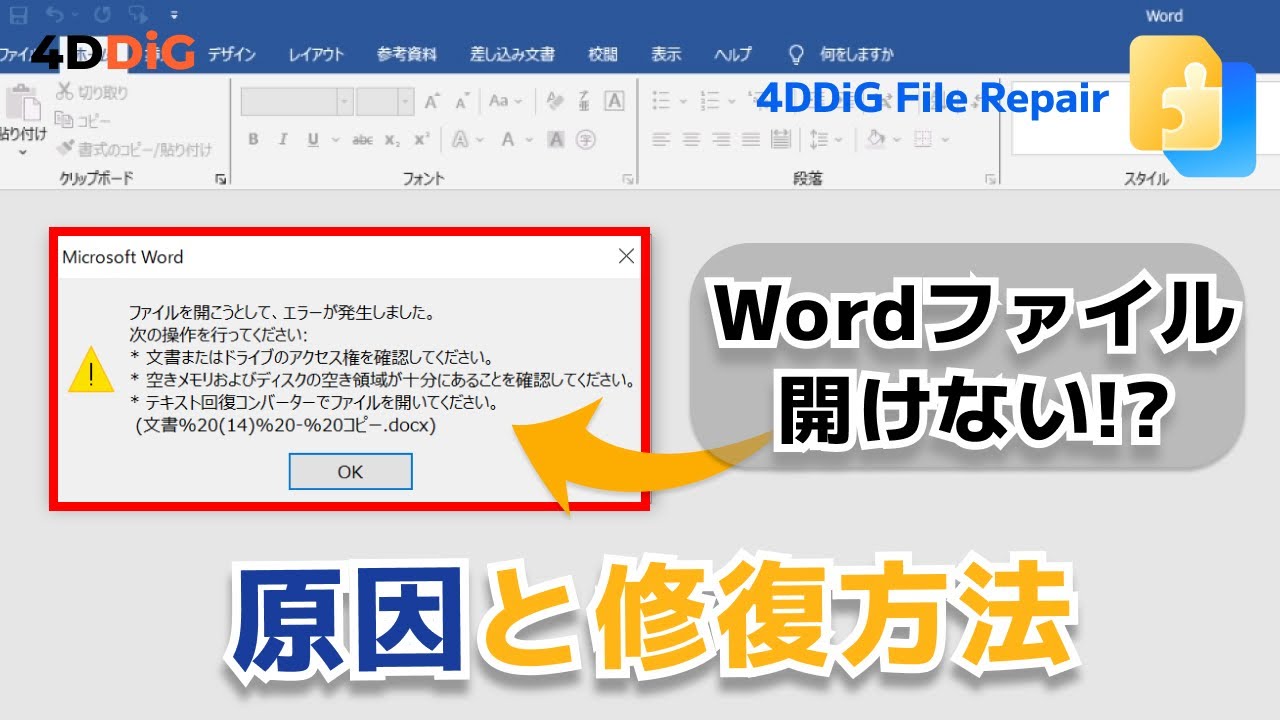Click OK in the Microsoft Word dialog
Viewport: 1280px width, 720px height.
coord(350,472)
